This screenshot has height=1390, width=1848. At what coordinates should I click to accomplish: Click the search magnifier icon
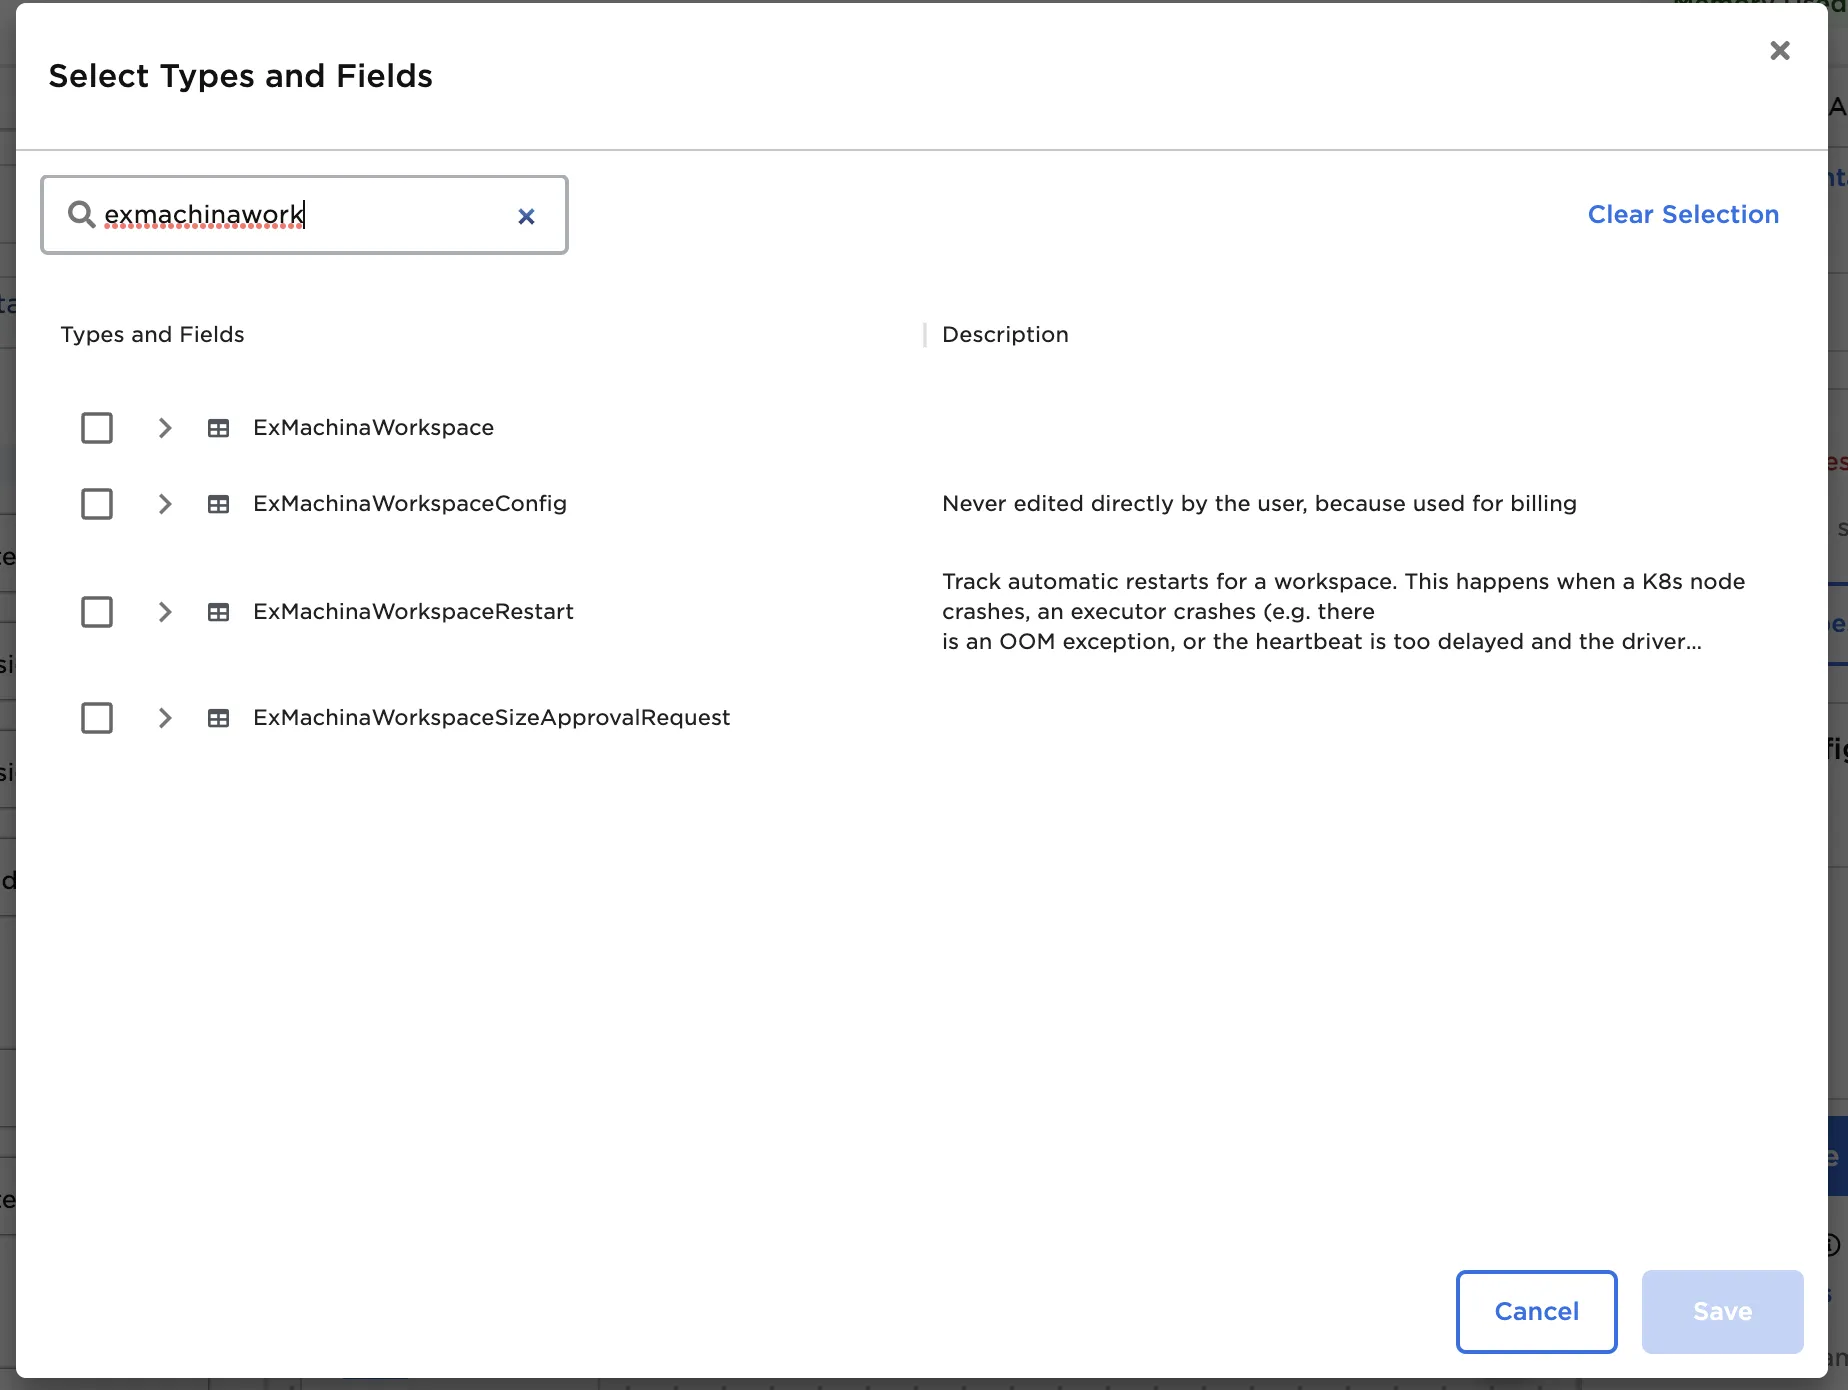81,215
